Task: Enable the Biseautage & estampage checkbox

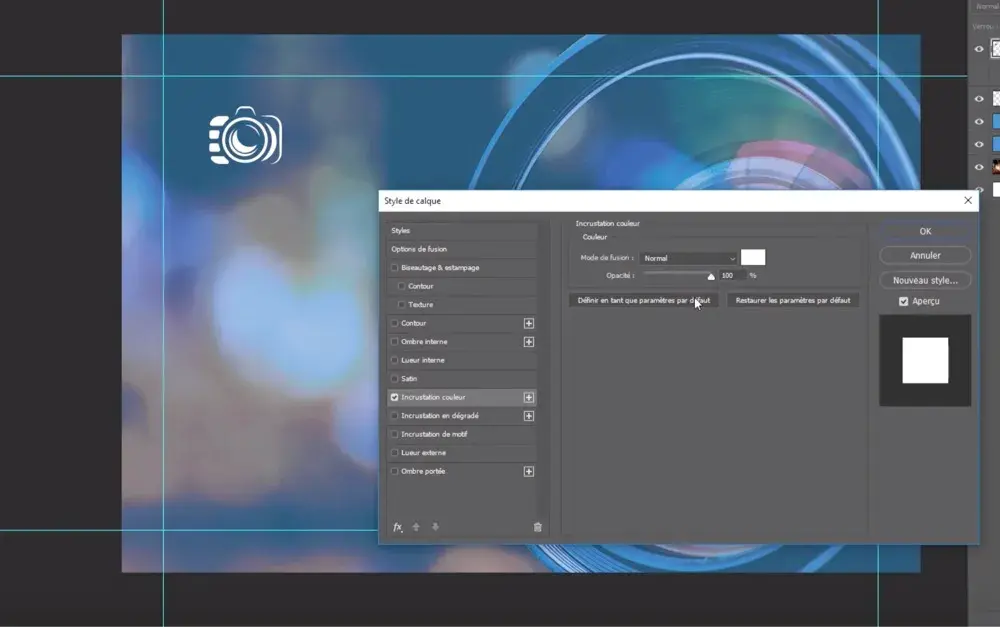Action: click(394, 268)
